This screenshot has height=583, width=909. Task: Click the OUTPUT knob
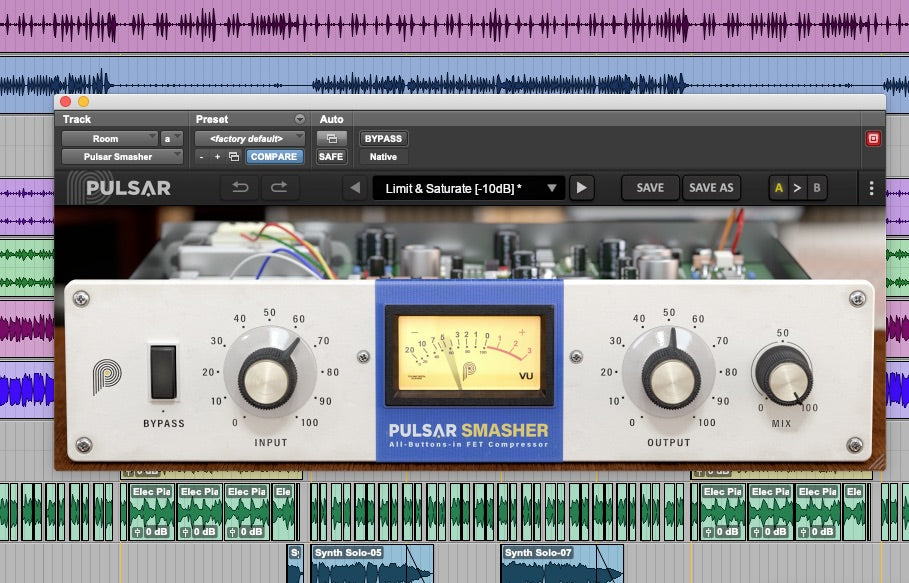[670, 377]
